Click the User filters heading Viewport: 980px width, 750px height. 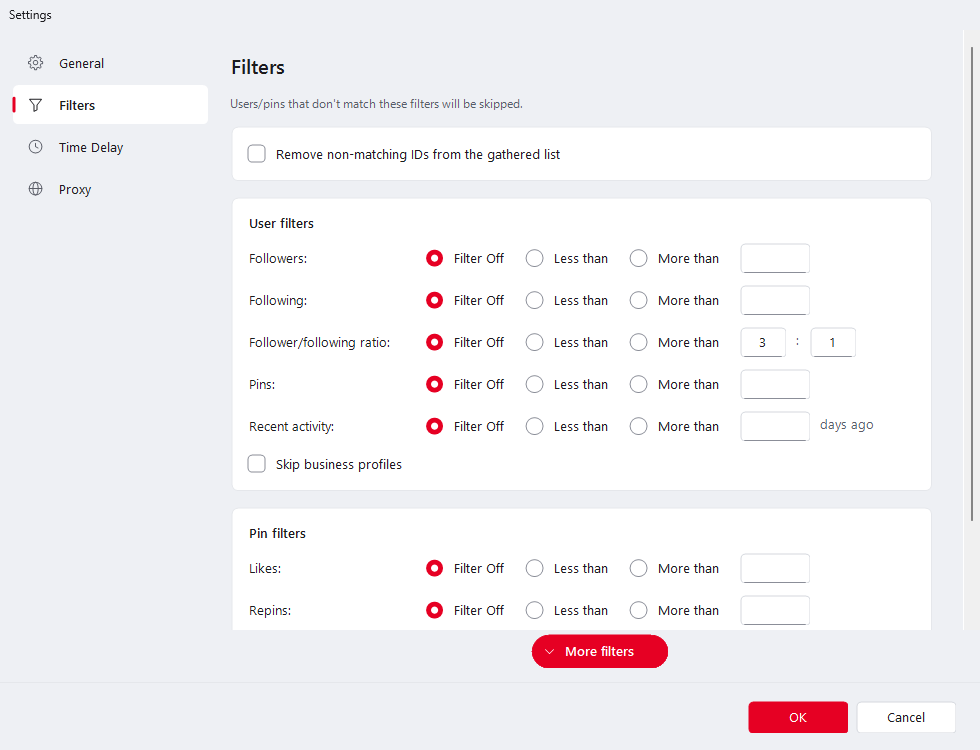tap(281, 223)
